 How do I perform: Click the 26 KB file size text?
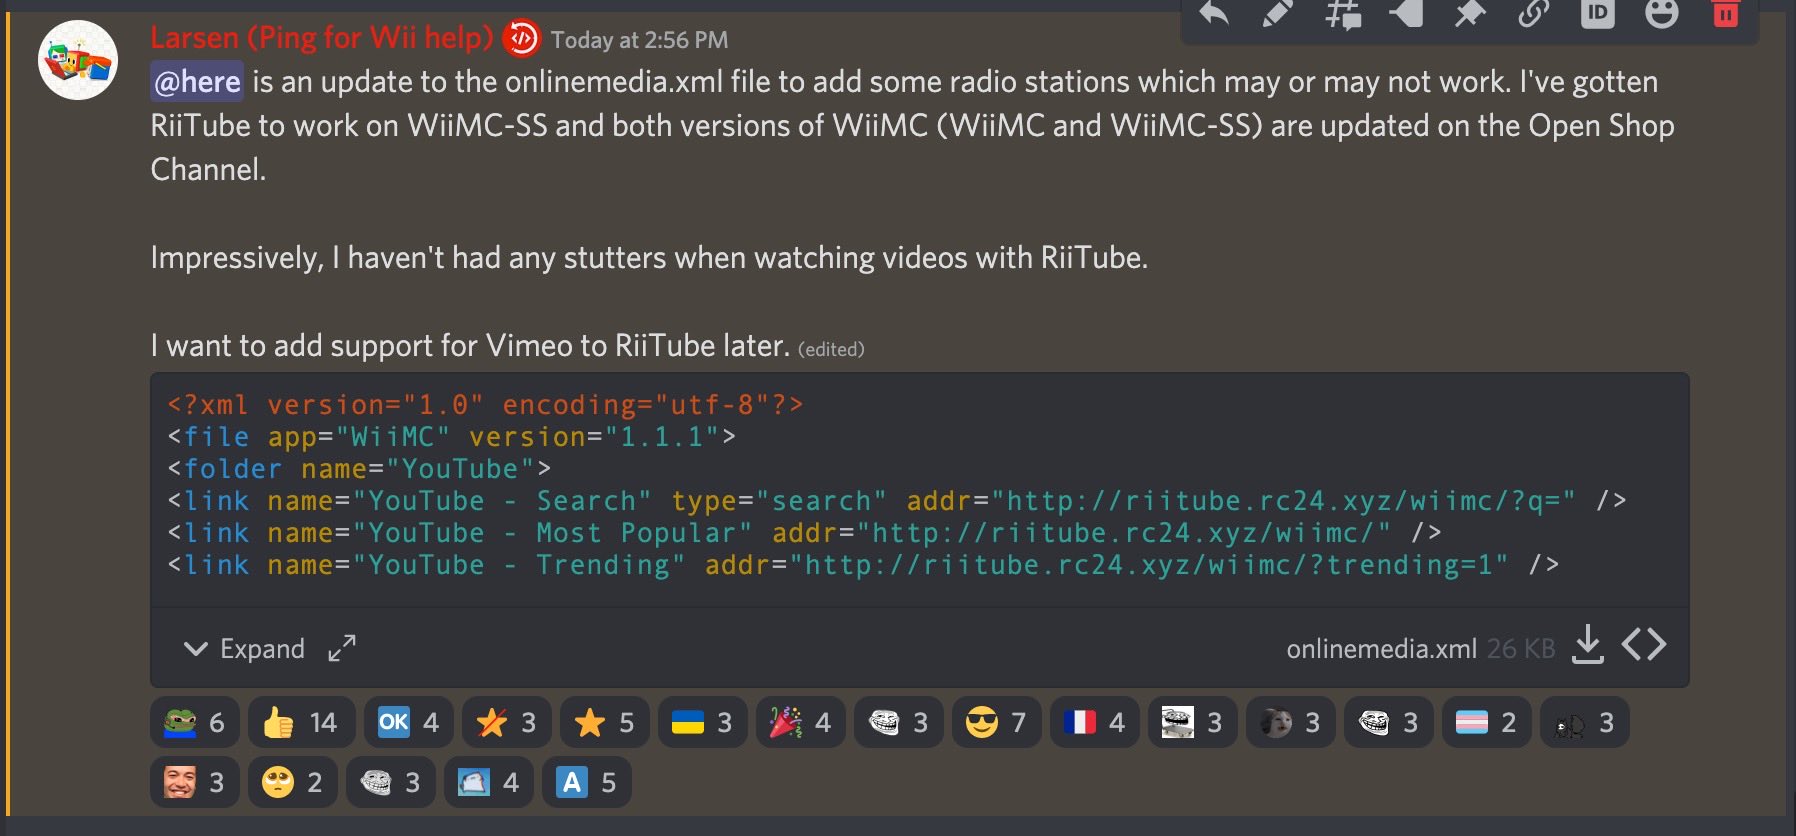(1521, 649)
